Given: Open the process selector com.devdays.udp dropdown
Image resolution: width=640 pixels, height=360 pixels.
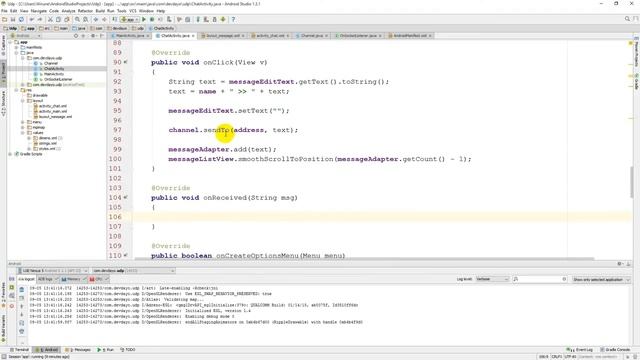Looking at the screenshot, I should tap(133, 271).
